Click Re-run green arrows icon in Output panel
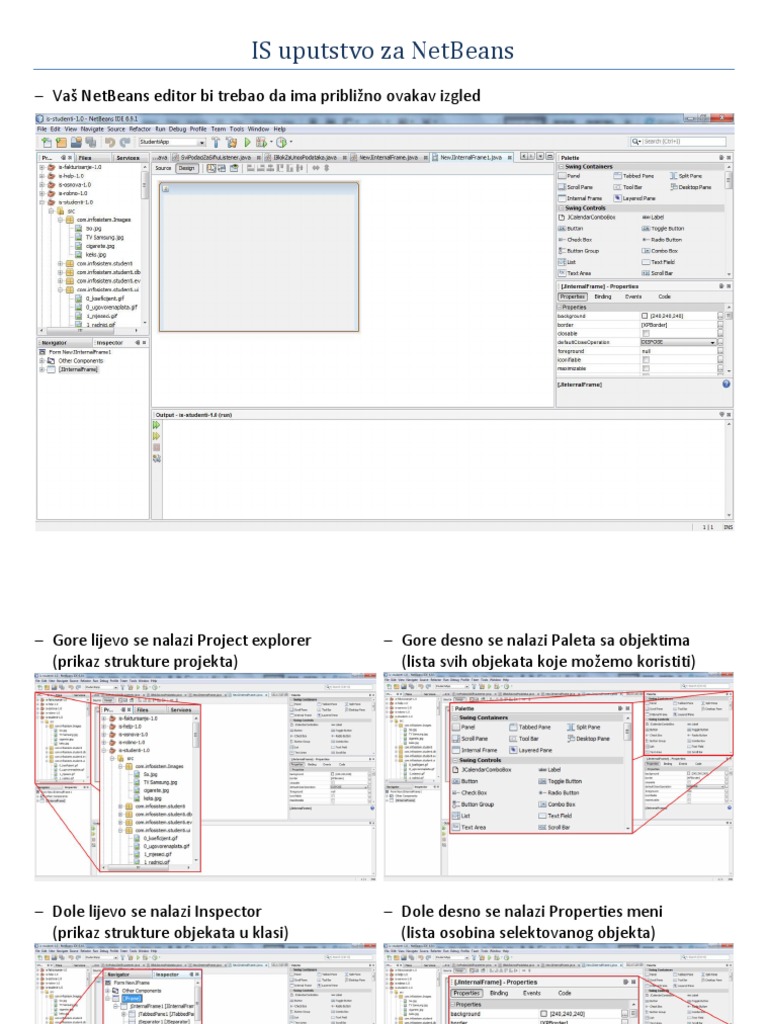The width and height of the screenshot is (768, 1024). 157,425
